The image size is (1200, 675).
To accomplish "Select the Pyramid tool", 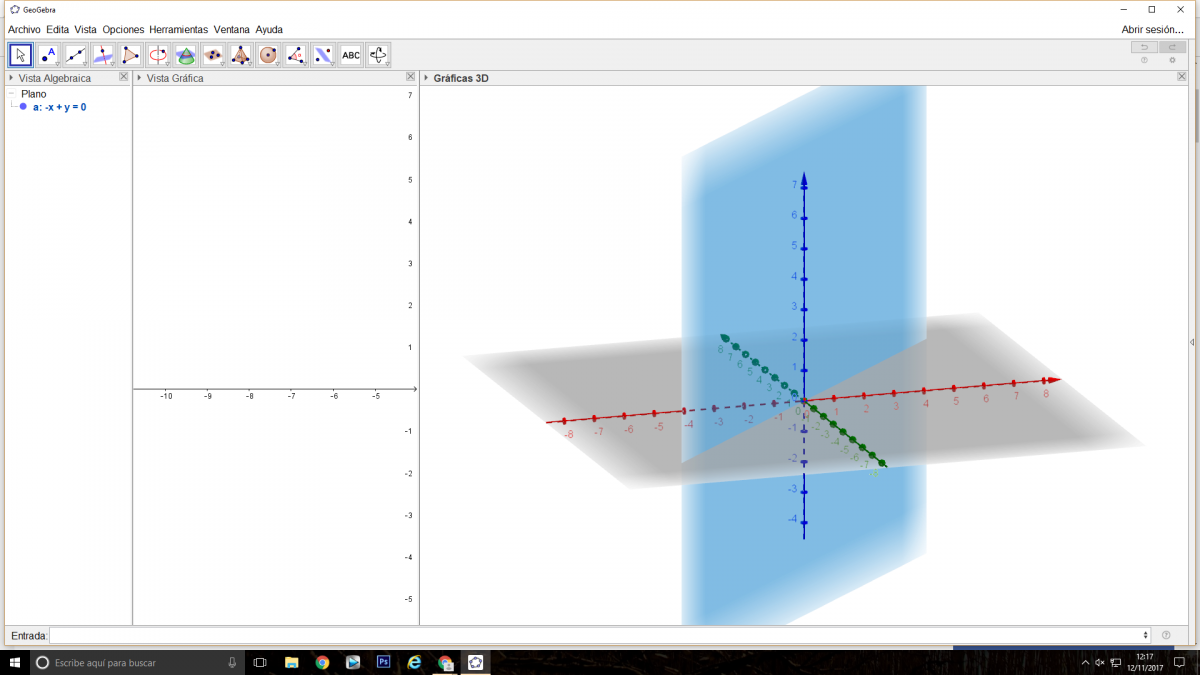I will (x=240, y=55).
